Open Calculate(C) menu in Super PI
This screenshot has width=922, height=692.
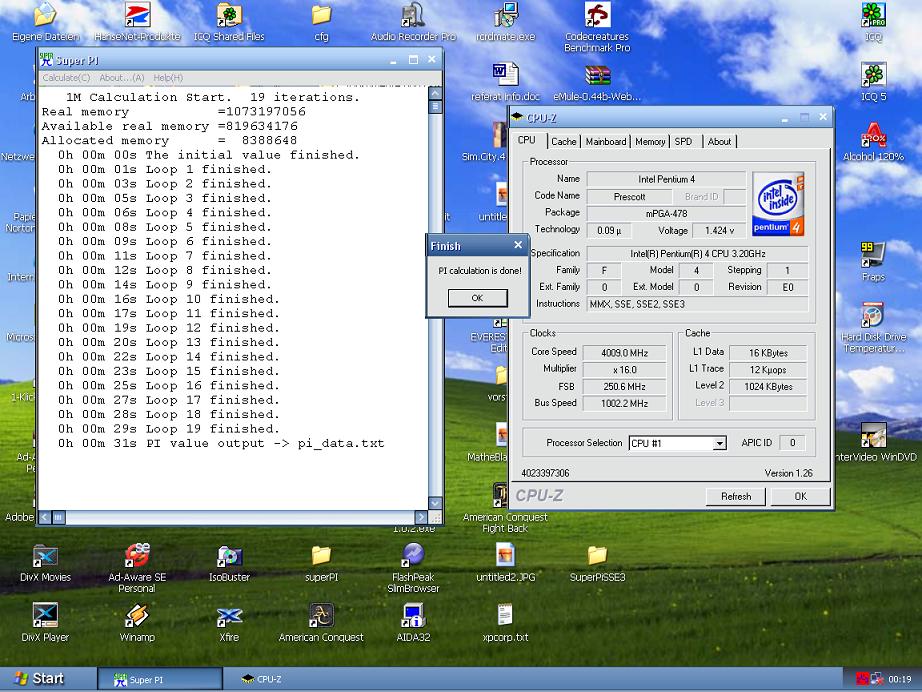click(66, 78)
